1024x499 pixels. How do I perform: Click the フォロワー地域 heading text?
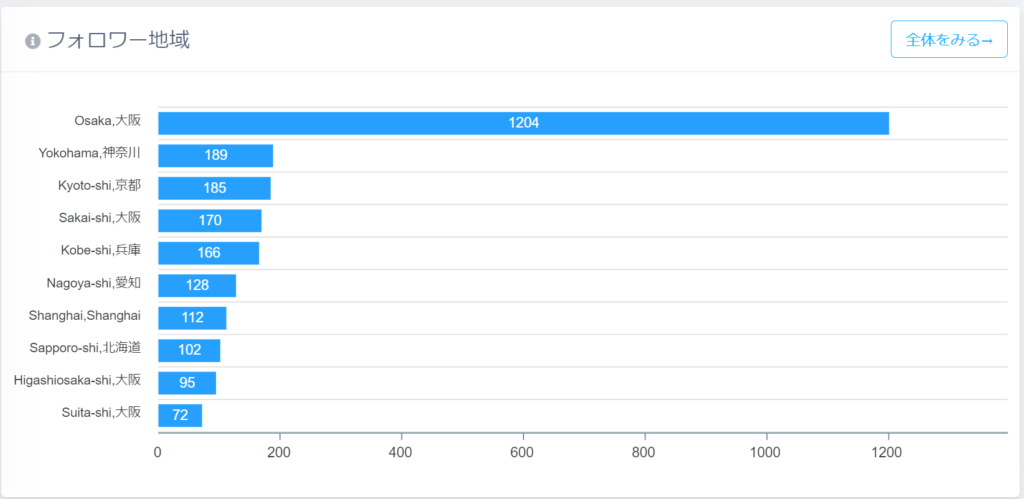coord(118,40)
